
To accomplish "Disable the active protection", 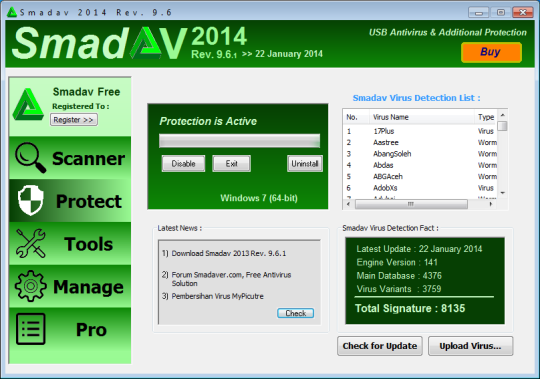I will (183, 164).
